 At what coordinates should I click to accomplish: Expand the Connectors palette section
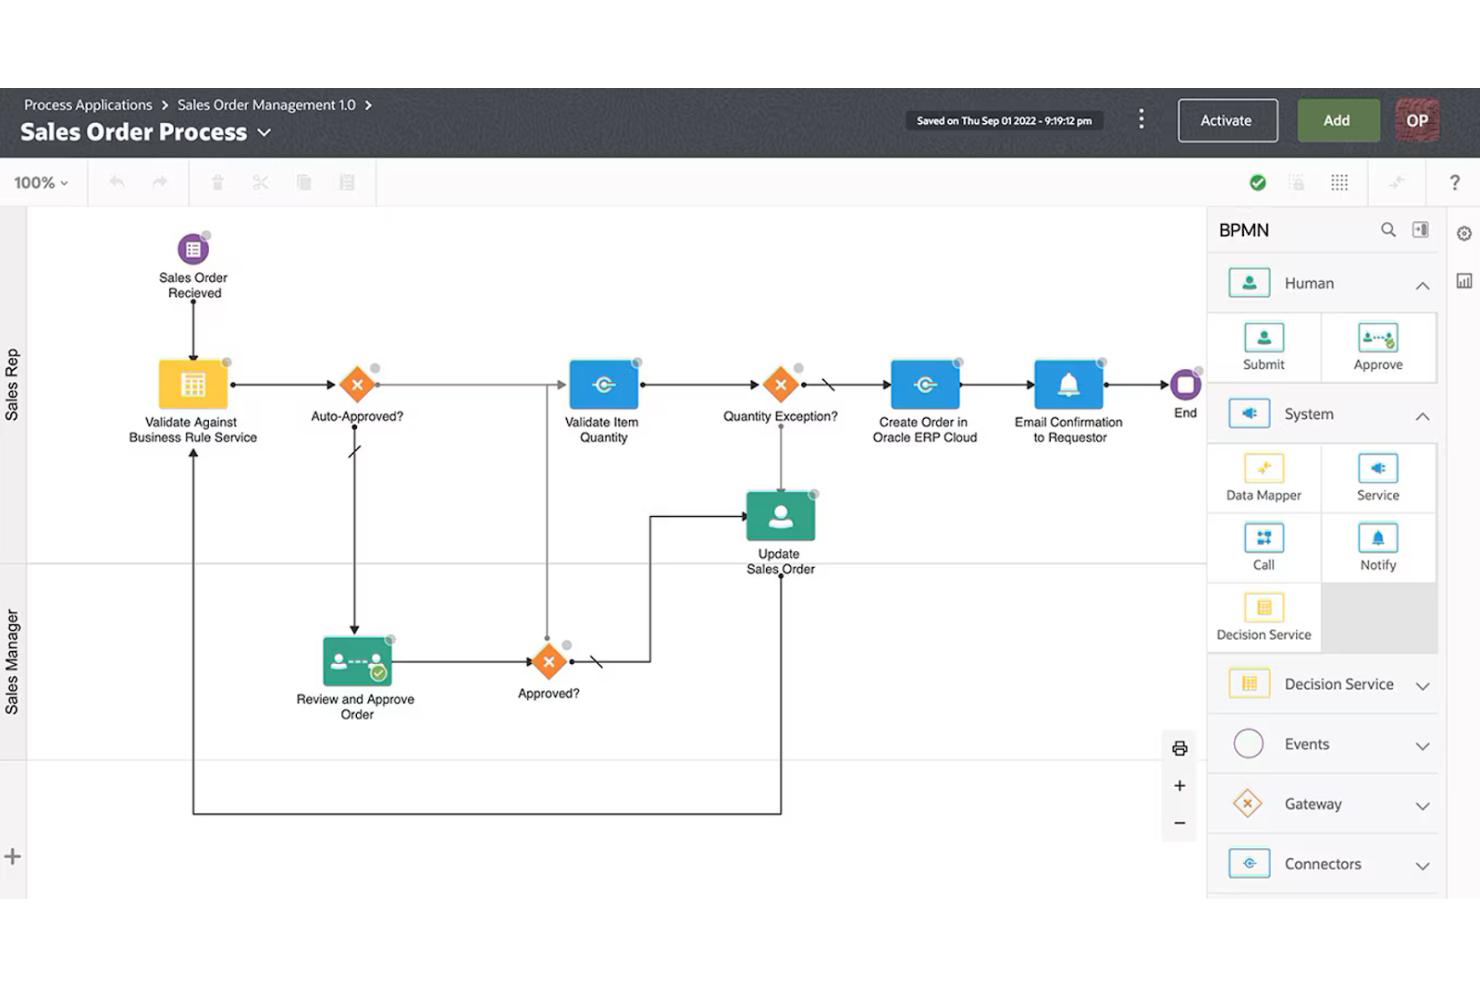click(1422, 865)
